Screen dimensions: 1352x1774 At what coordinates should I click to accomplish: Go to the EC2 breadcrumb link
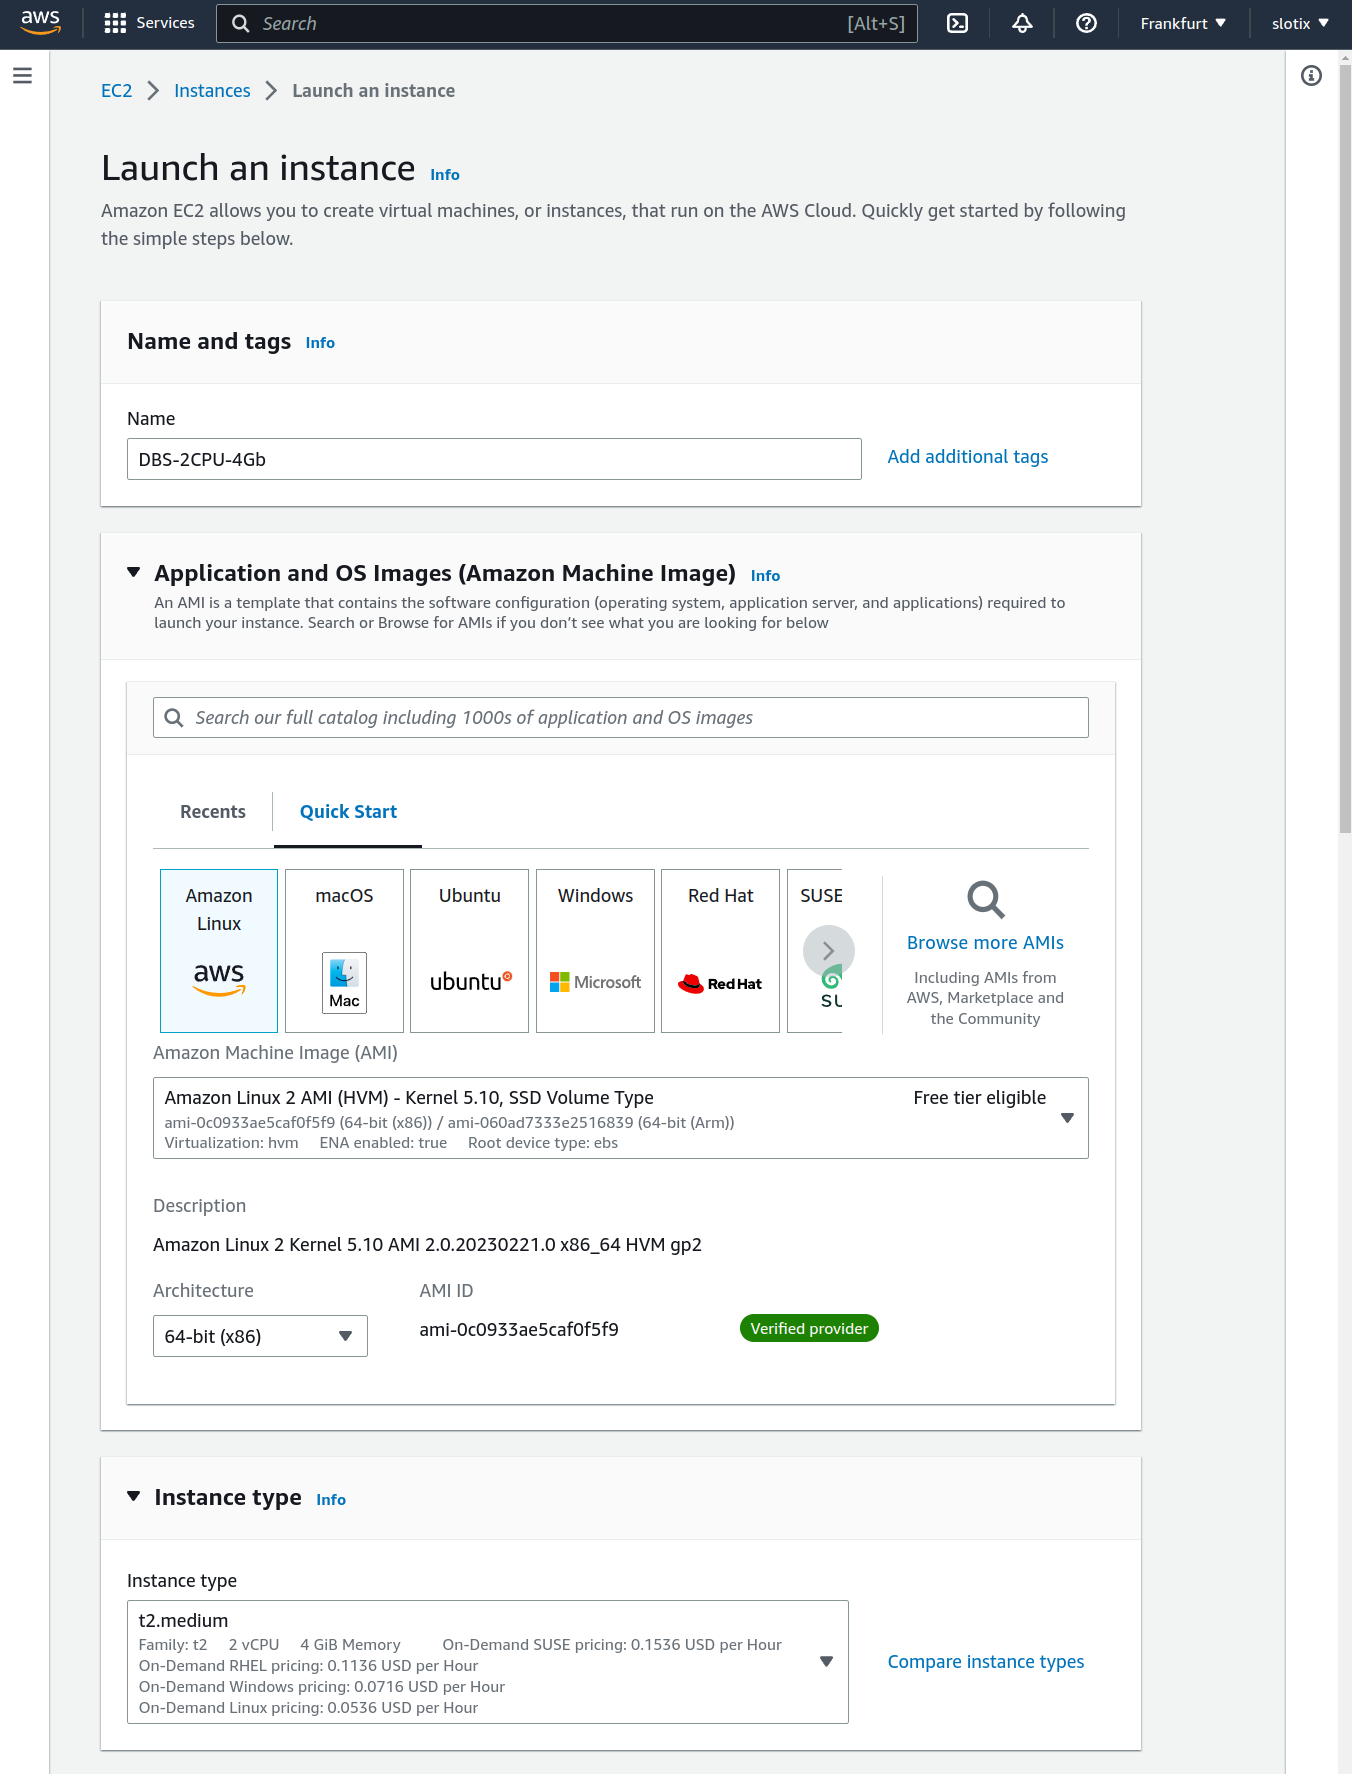[x=117, y=91]
